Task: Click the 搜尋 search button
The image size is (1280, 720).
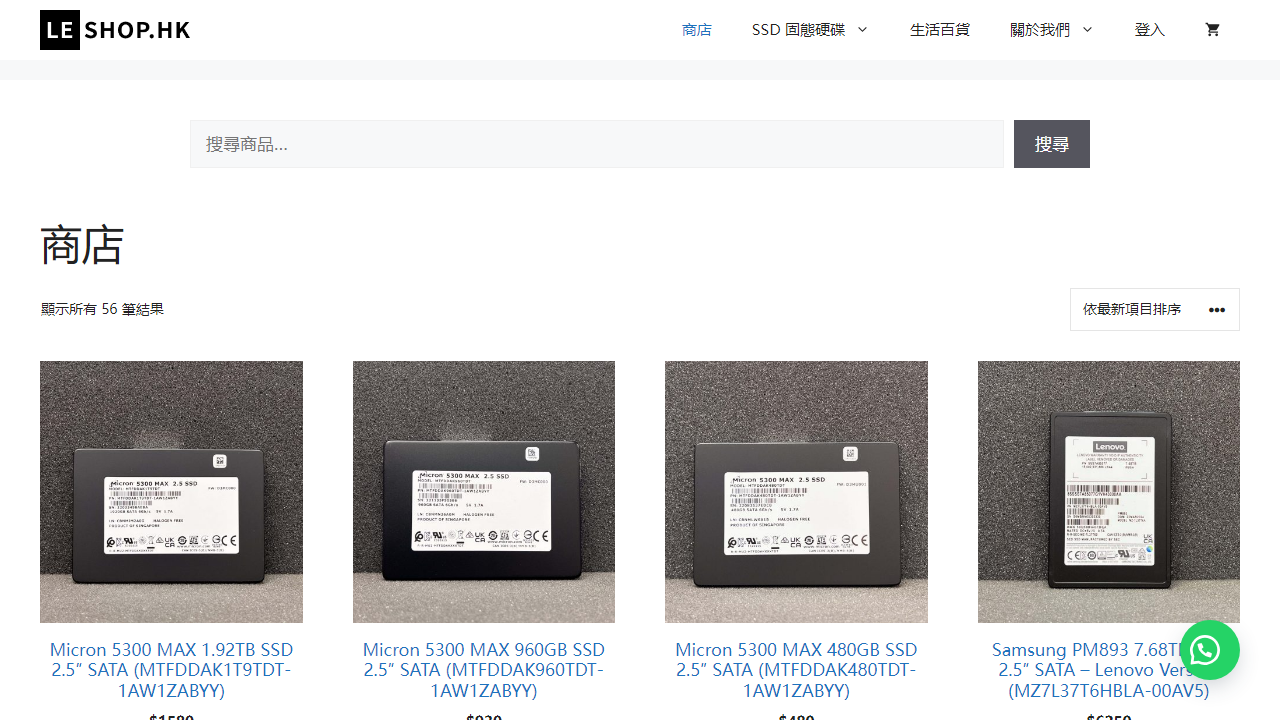Action: tap(1052, 144)
